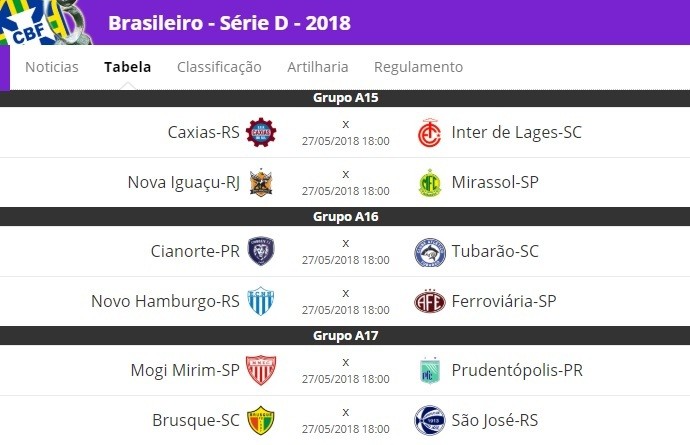Click the Mirassol-SP team crest
The height and width of the screenshot is (445, 690).
(x=430, y=183)
